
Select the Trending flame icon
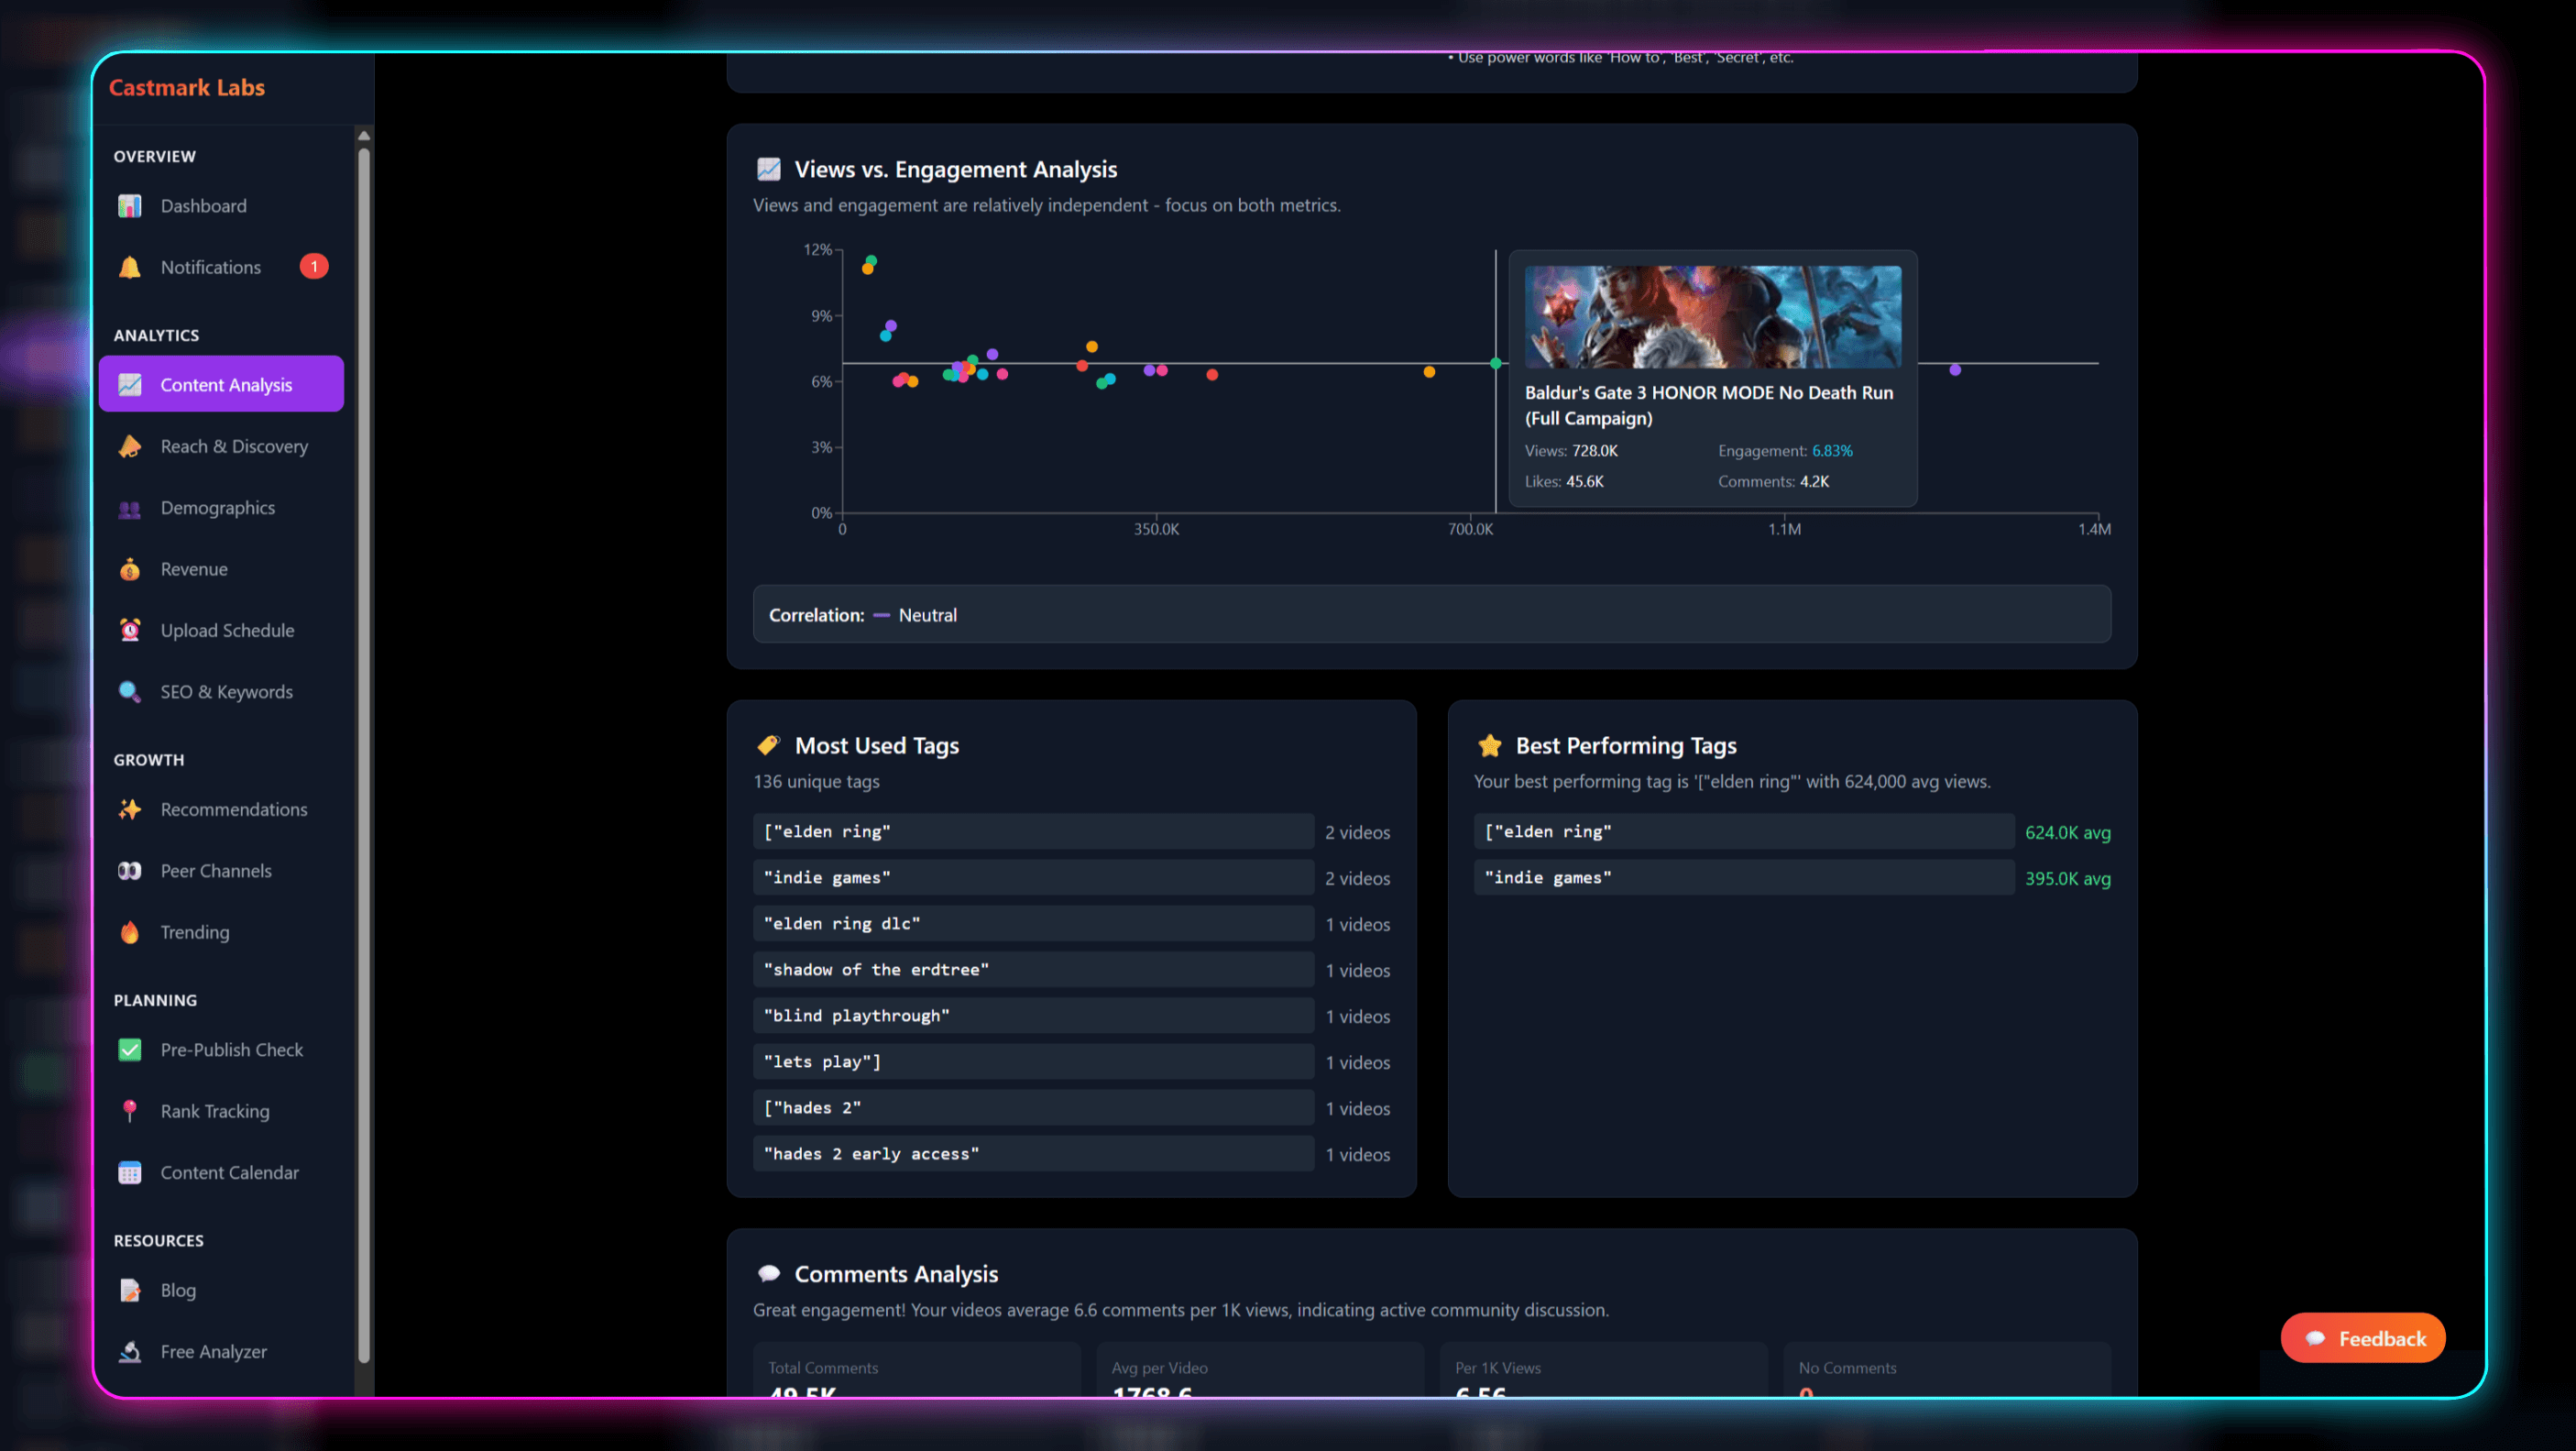pos(131,932)
